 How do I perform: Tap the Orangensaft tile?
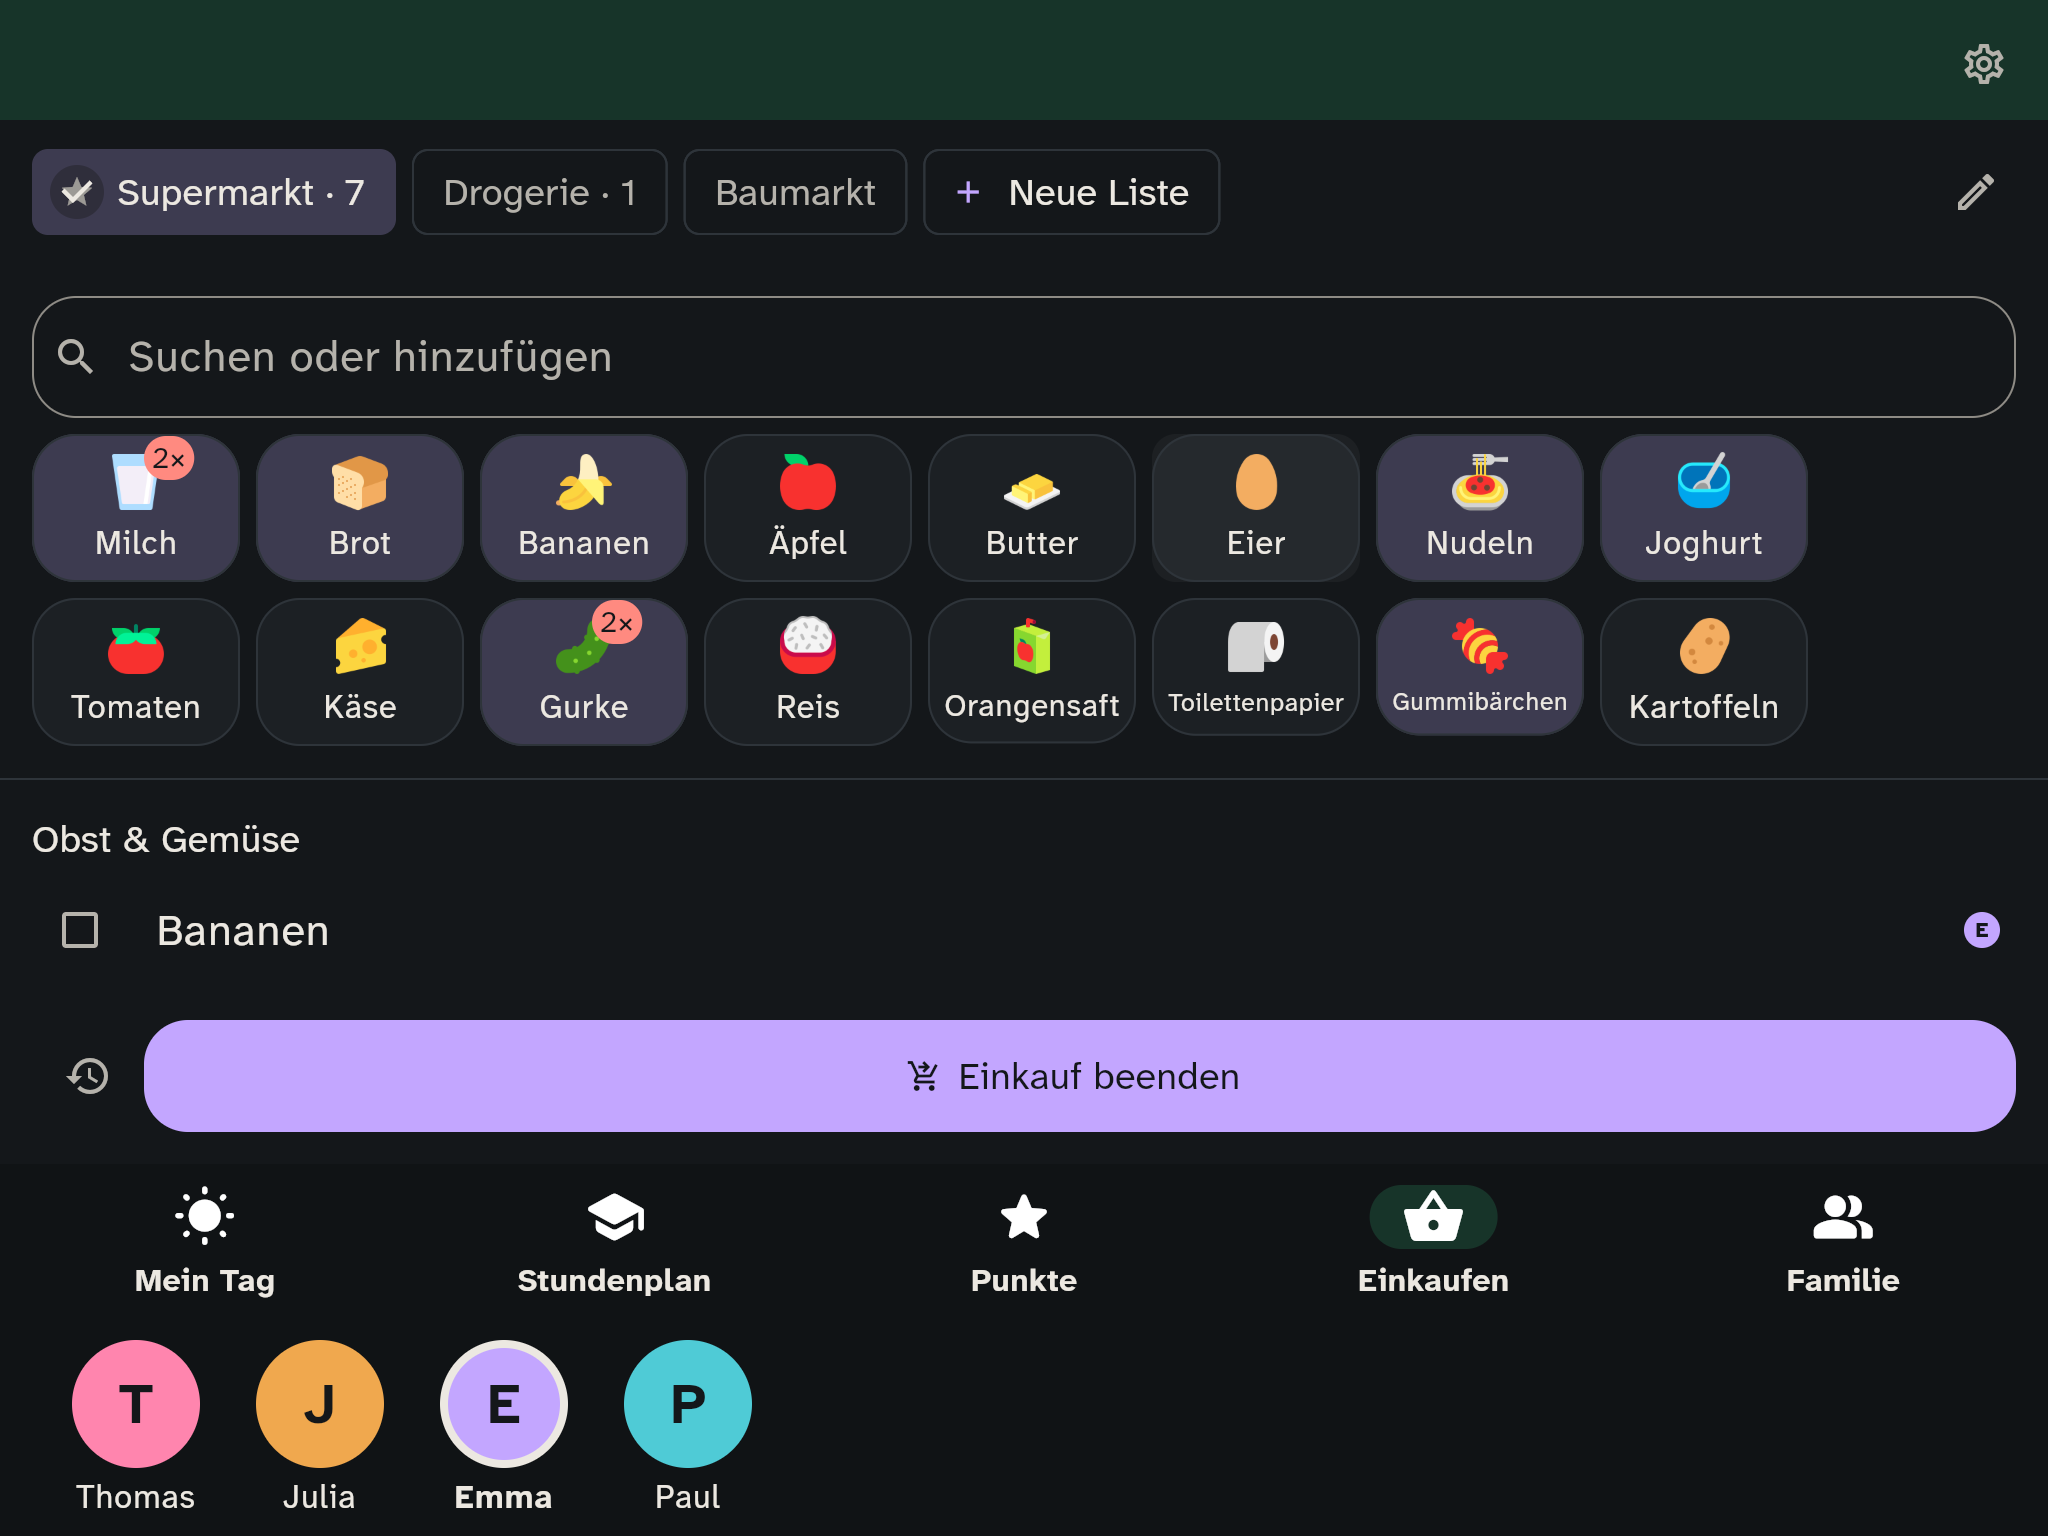(1032, 671)
